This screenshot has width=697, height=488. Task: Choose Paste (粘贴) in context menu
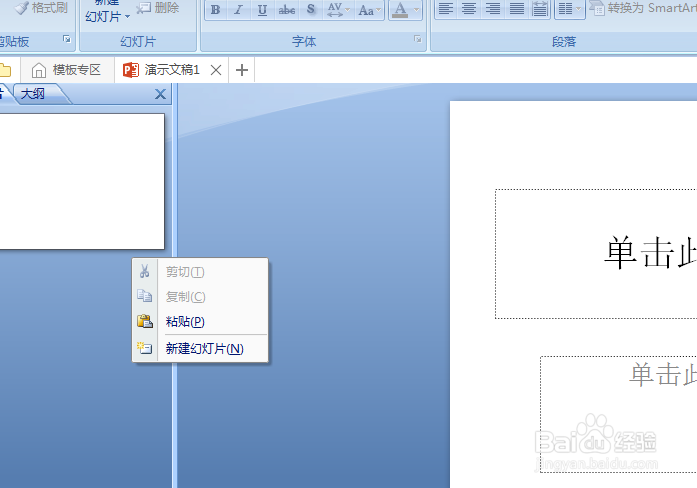(x=200, y=321)
